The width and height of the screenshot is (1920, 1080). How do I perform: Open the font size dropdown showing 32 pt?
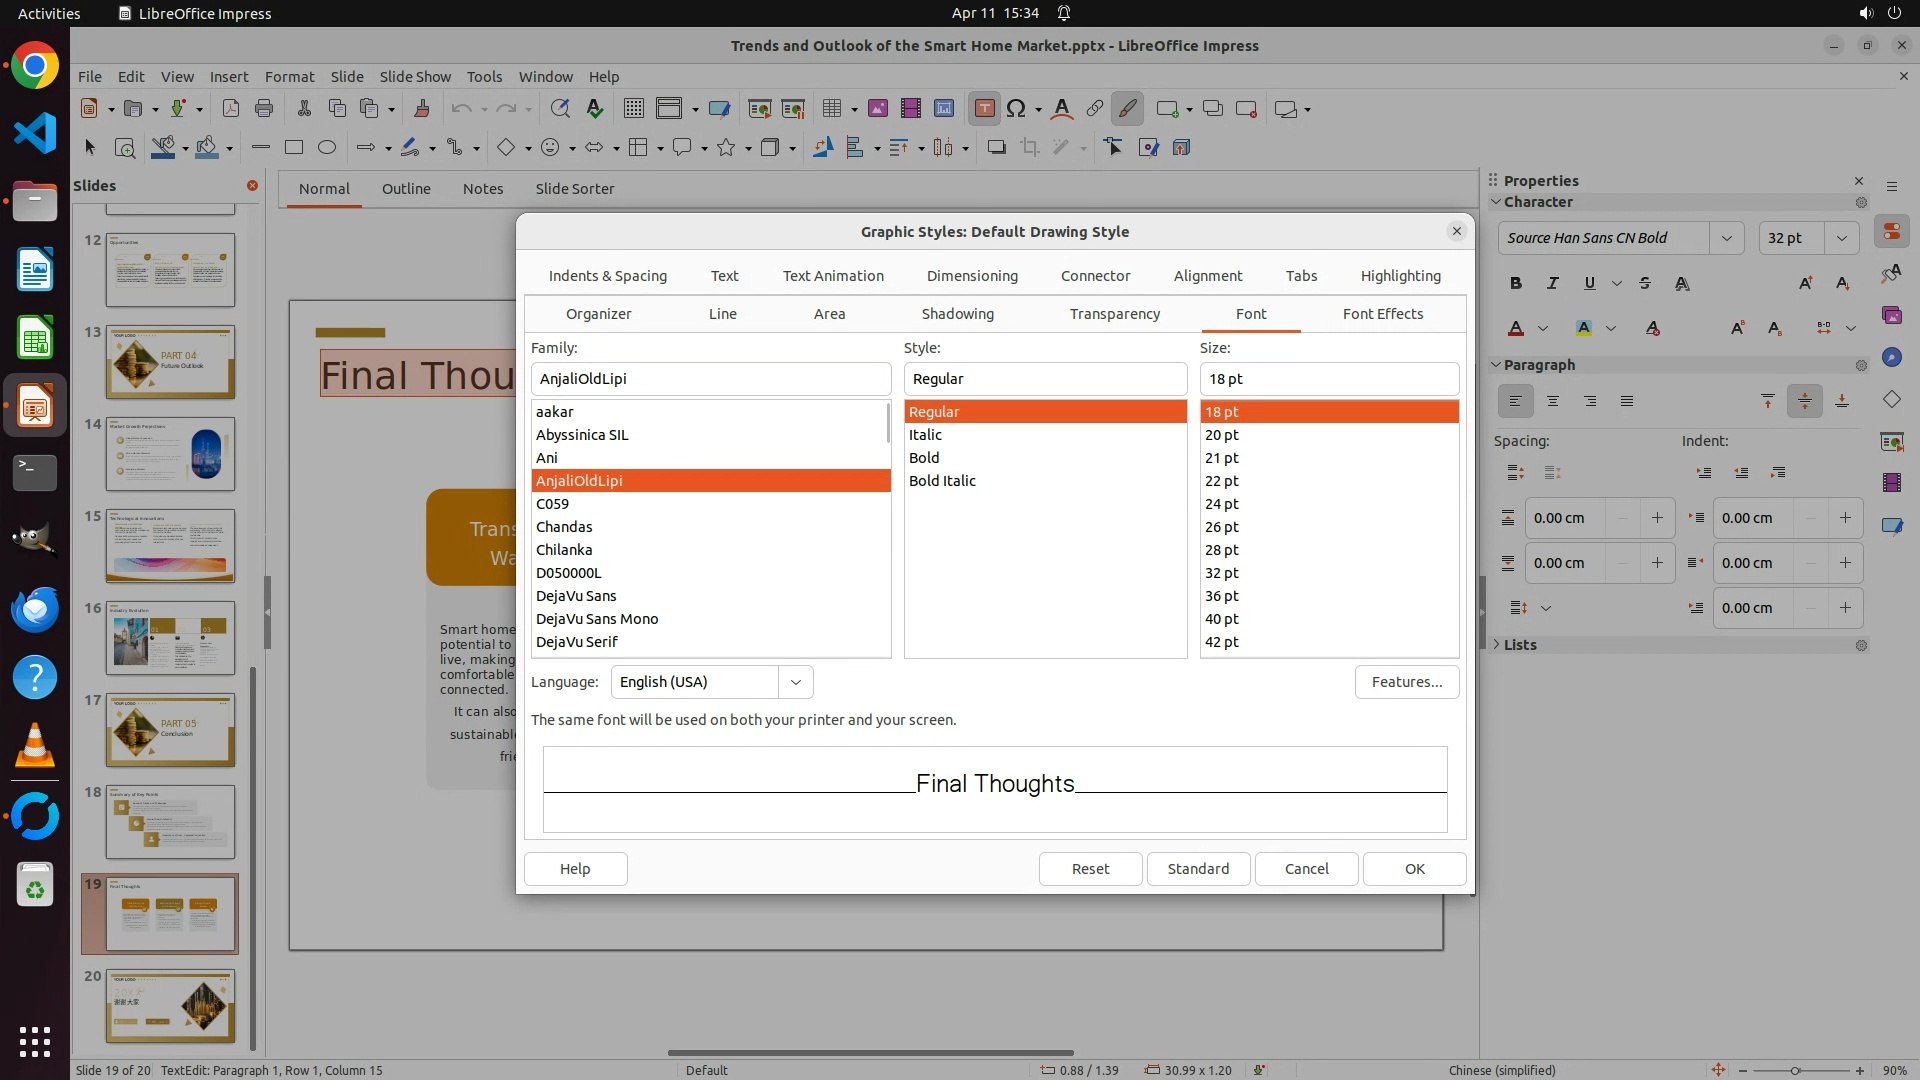[x=1841, y=238]
